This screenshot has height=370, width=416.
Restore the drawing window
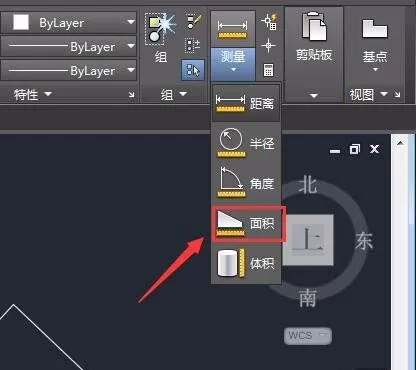tap(355, 149)
